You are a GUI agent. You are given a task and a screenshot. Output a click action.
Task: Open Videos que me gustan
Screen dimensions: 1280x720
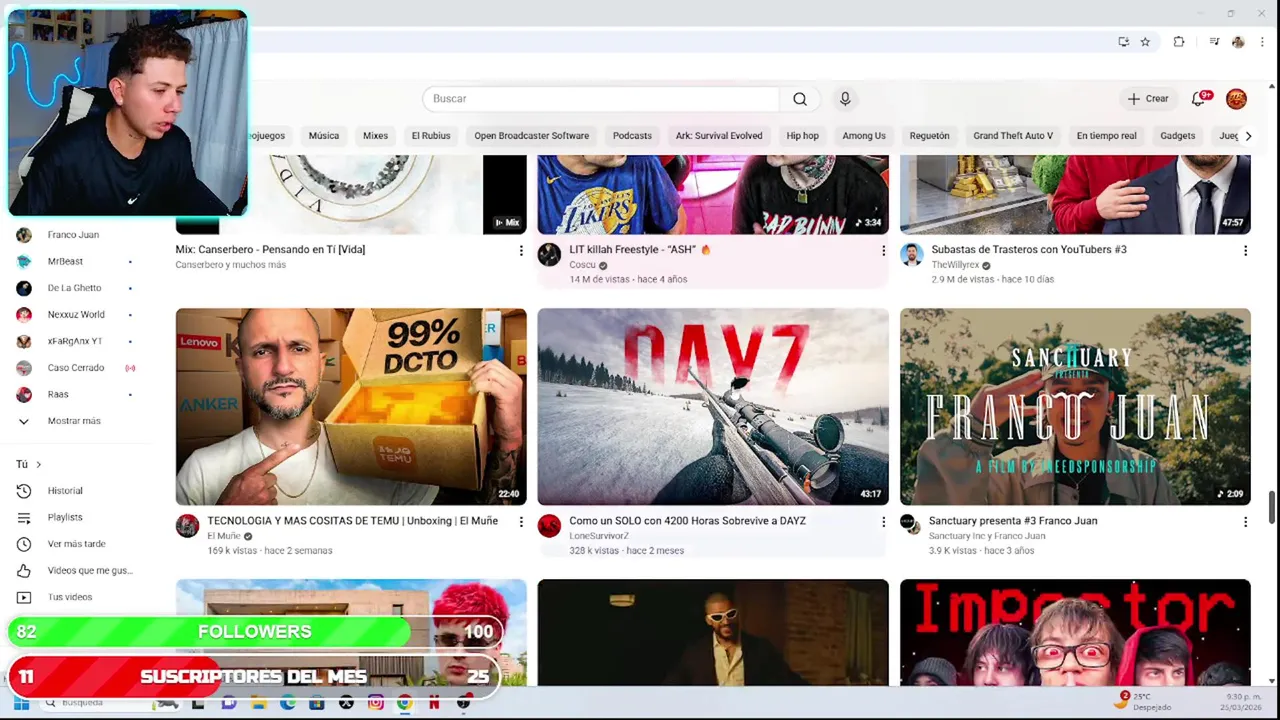point(74,570)
